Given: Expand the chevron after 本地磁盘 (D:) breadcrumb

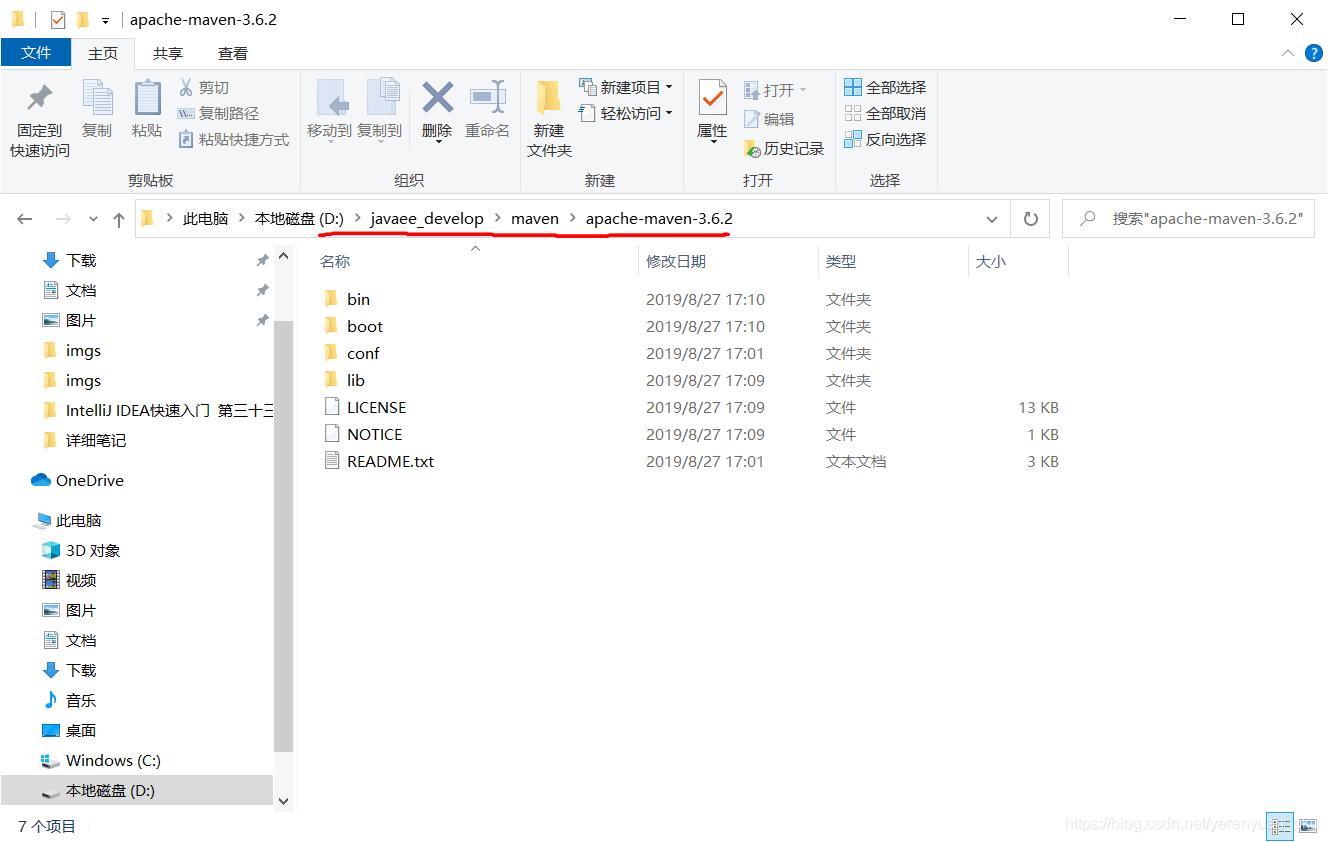Looking at the screenshot, I should coord(357,218).
